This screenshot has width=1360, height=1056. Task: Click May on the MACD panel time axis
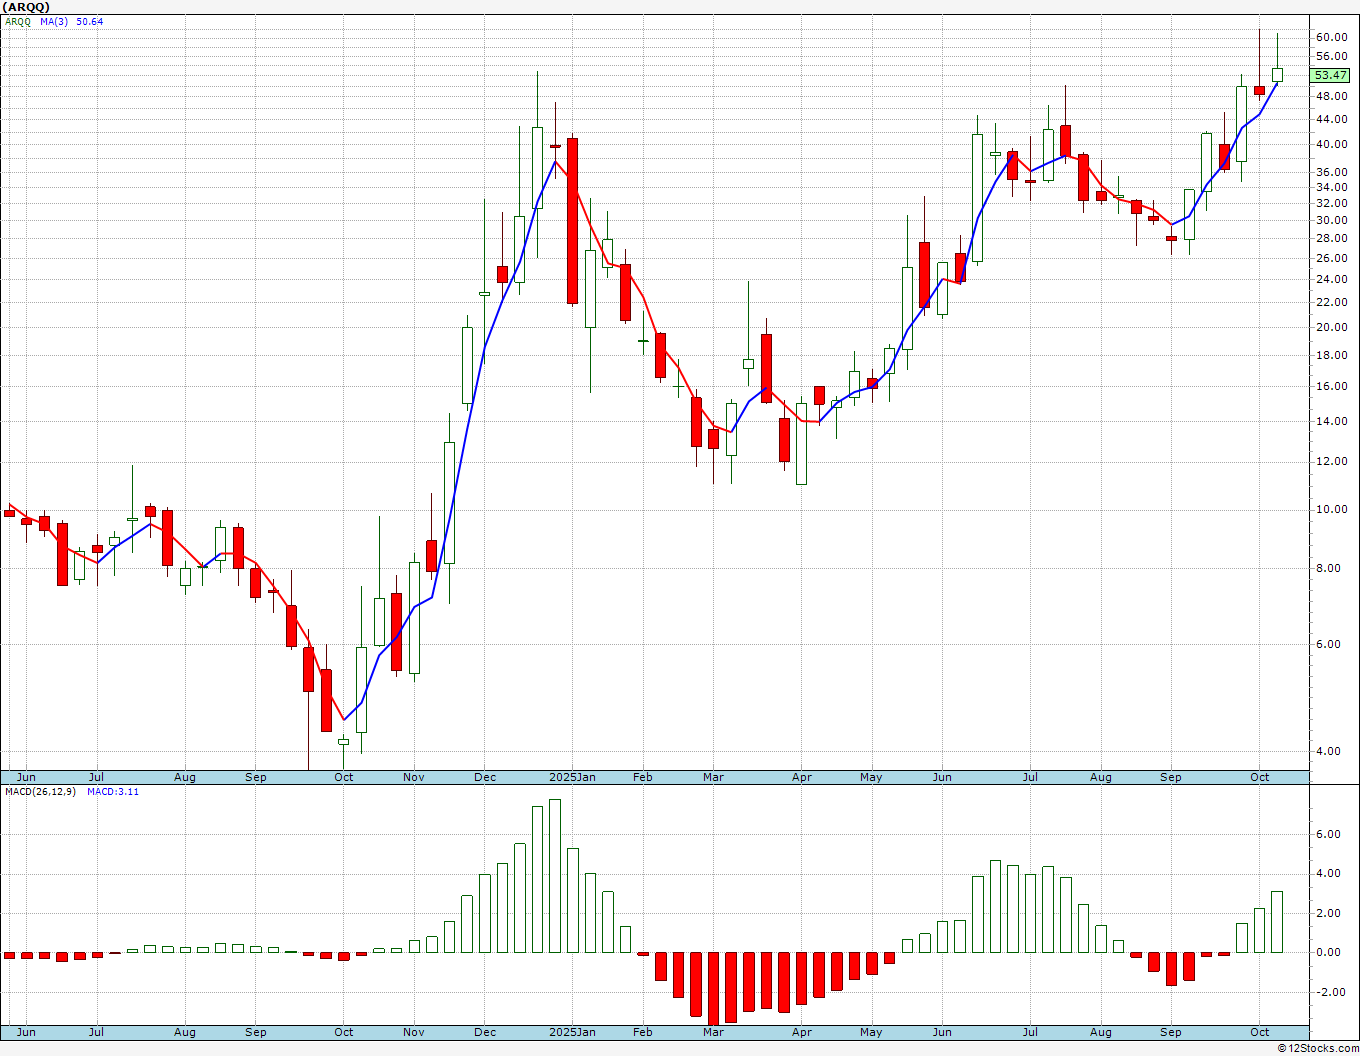pyautogui.click(x=871, y=1032)
